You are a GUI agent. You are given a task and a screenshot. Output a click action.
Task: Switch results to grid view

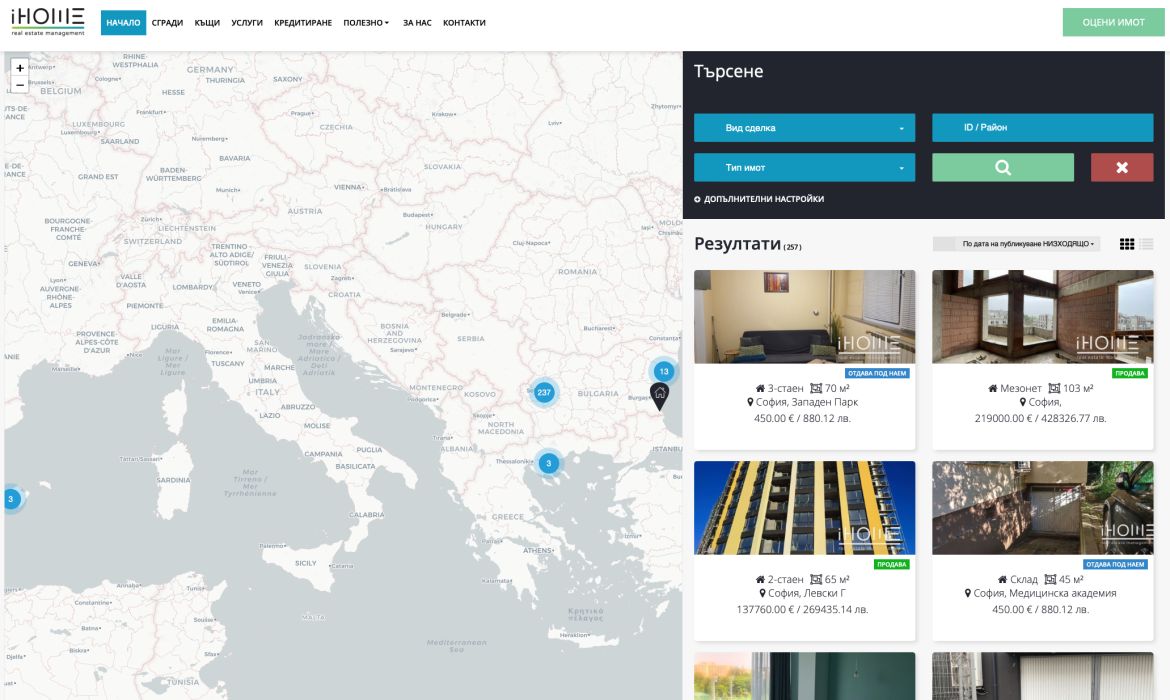[x=1127, y=244]
